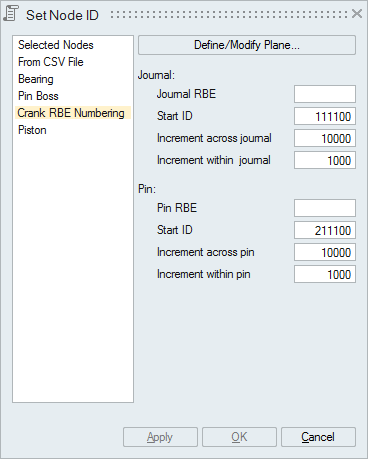Click the Increment across pin field
The width and height of the screenshot is (368, 459).
click(325, 252)
